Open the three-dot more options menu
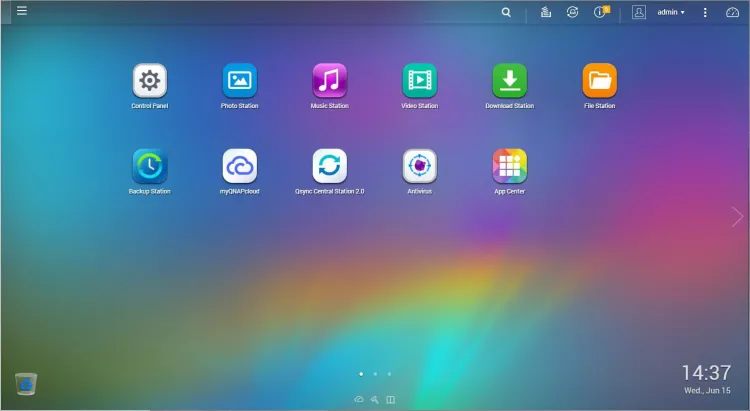Screen dimensions: 750x411 point(705,13)
